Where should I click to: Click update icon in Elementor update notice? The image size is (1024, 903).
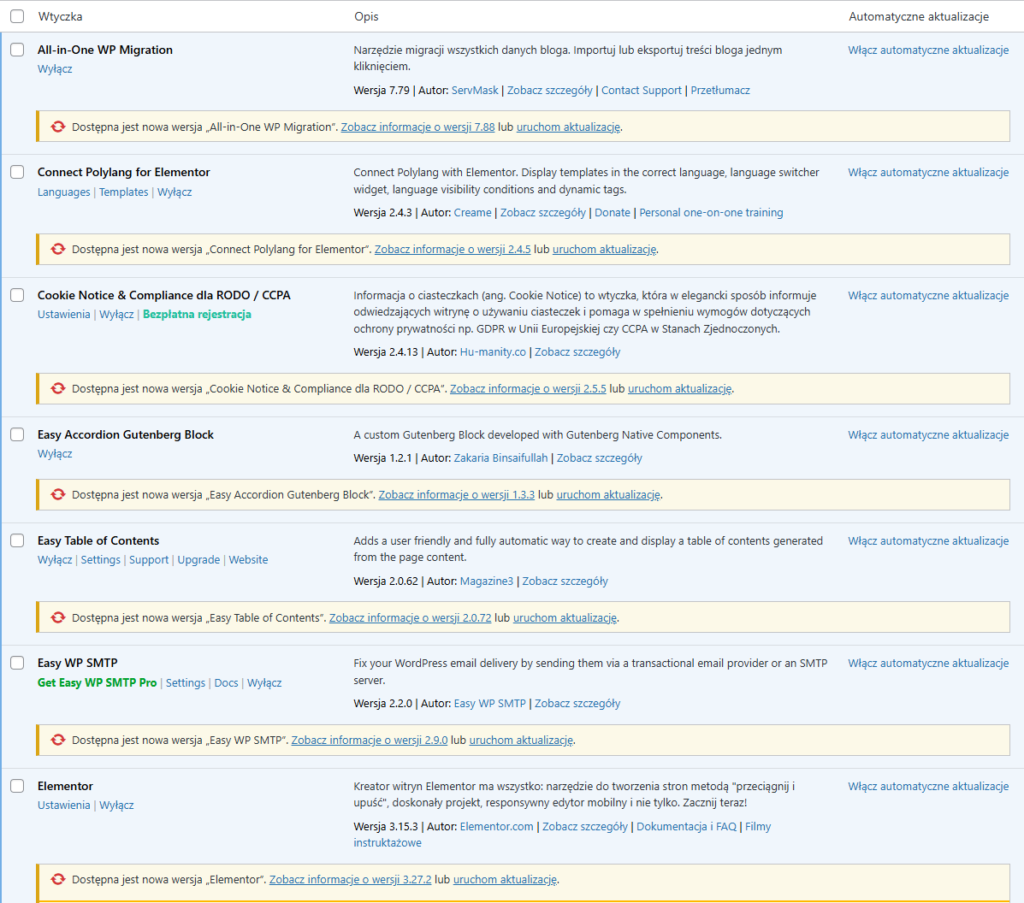click(x=58, y=880)
